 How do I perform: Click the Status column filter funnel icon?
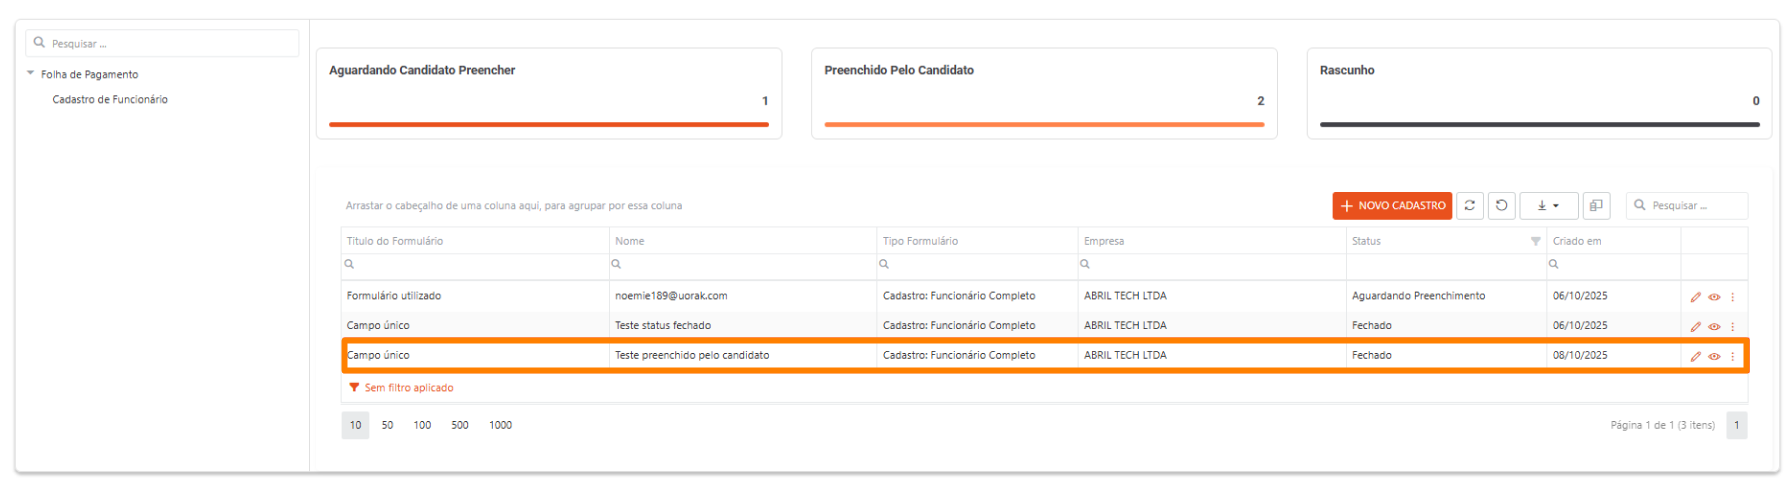click(1535, 241)
